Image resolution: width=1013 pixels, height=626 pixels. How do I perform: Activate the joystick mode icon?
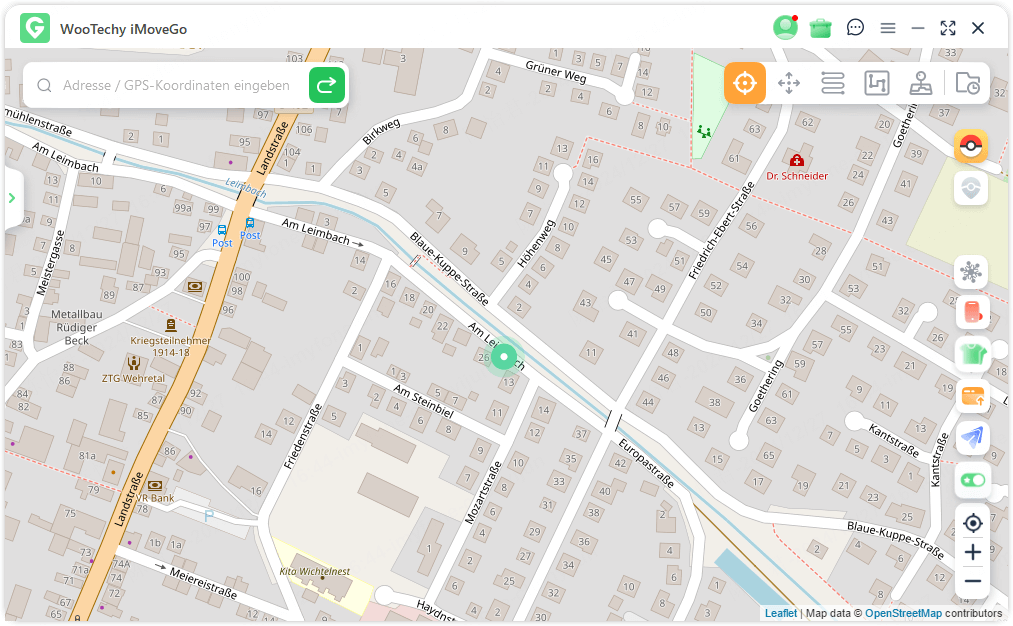[921, 83]
